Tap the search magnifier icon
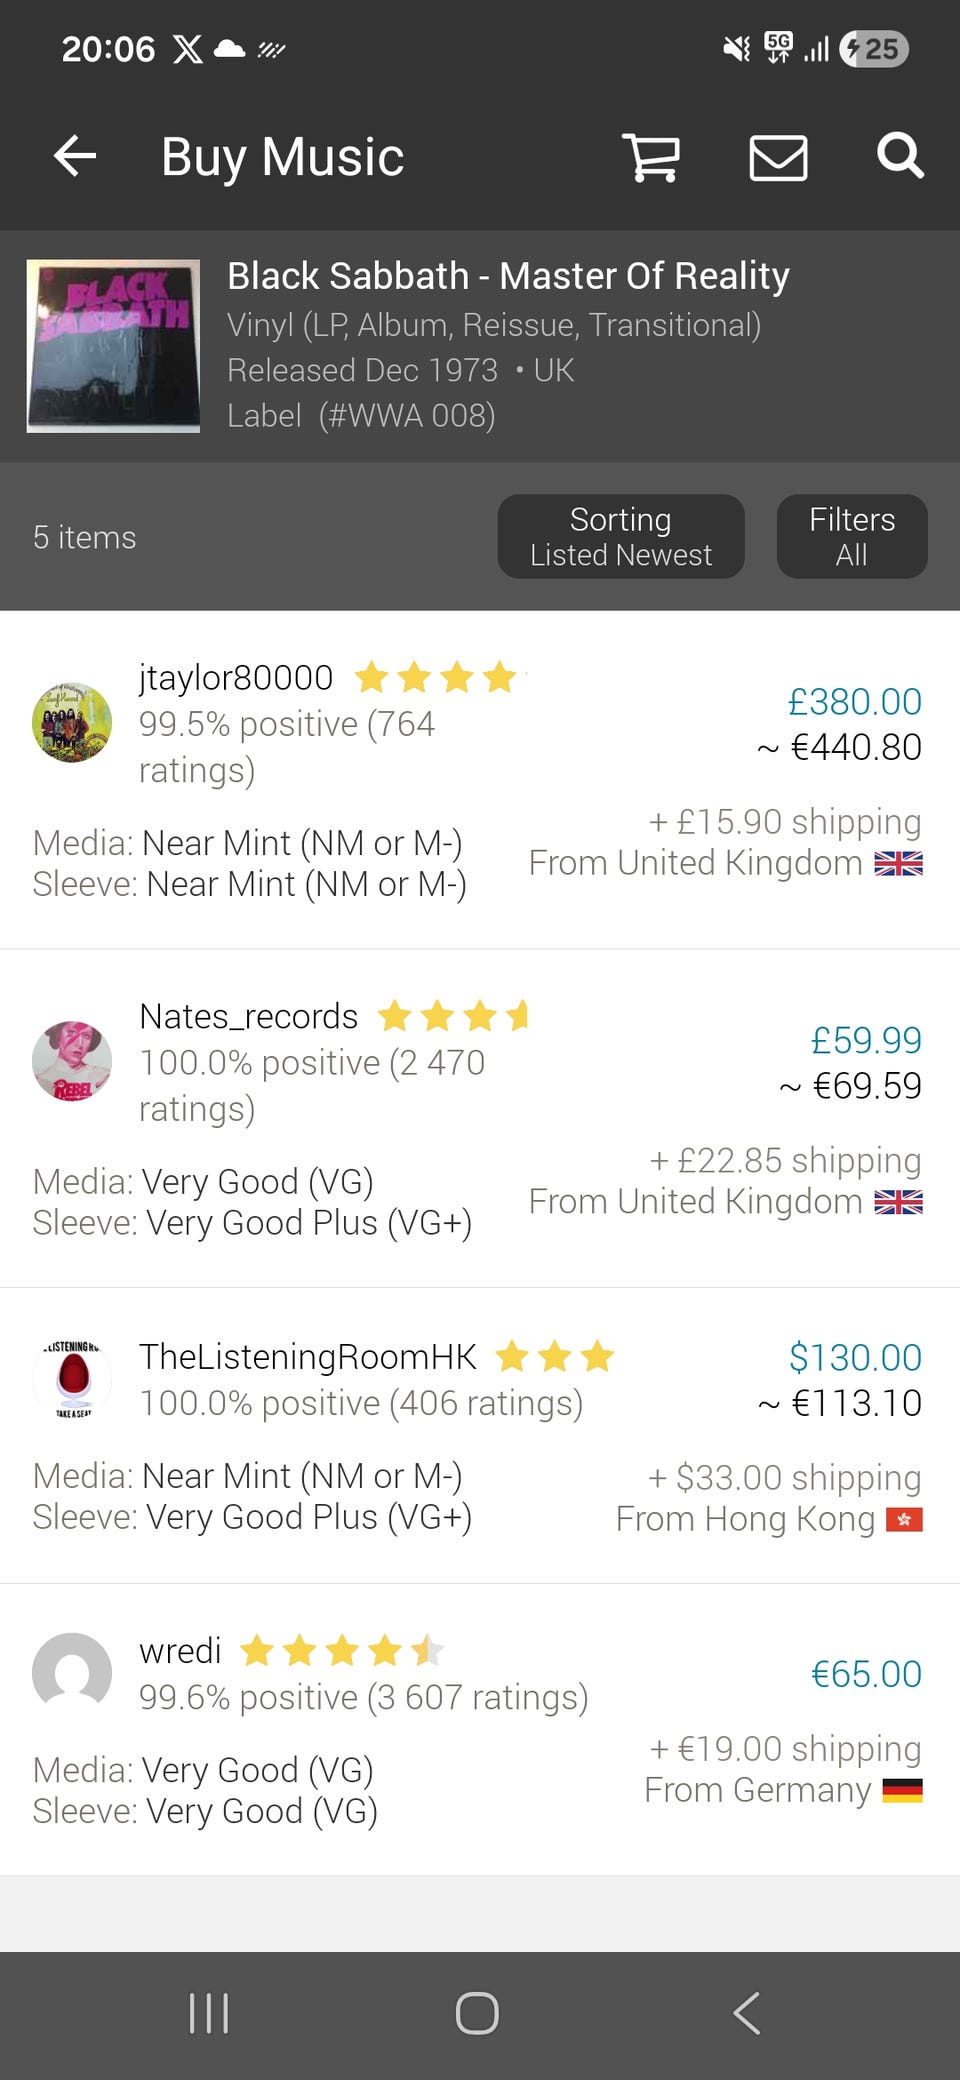Image resolution: width=960 pixels, height=2080 pixels. pos(900,156)
